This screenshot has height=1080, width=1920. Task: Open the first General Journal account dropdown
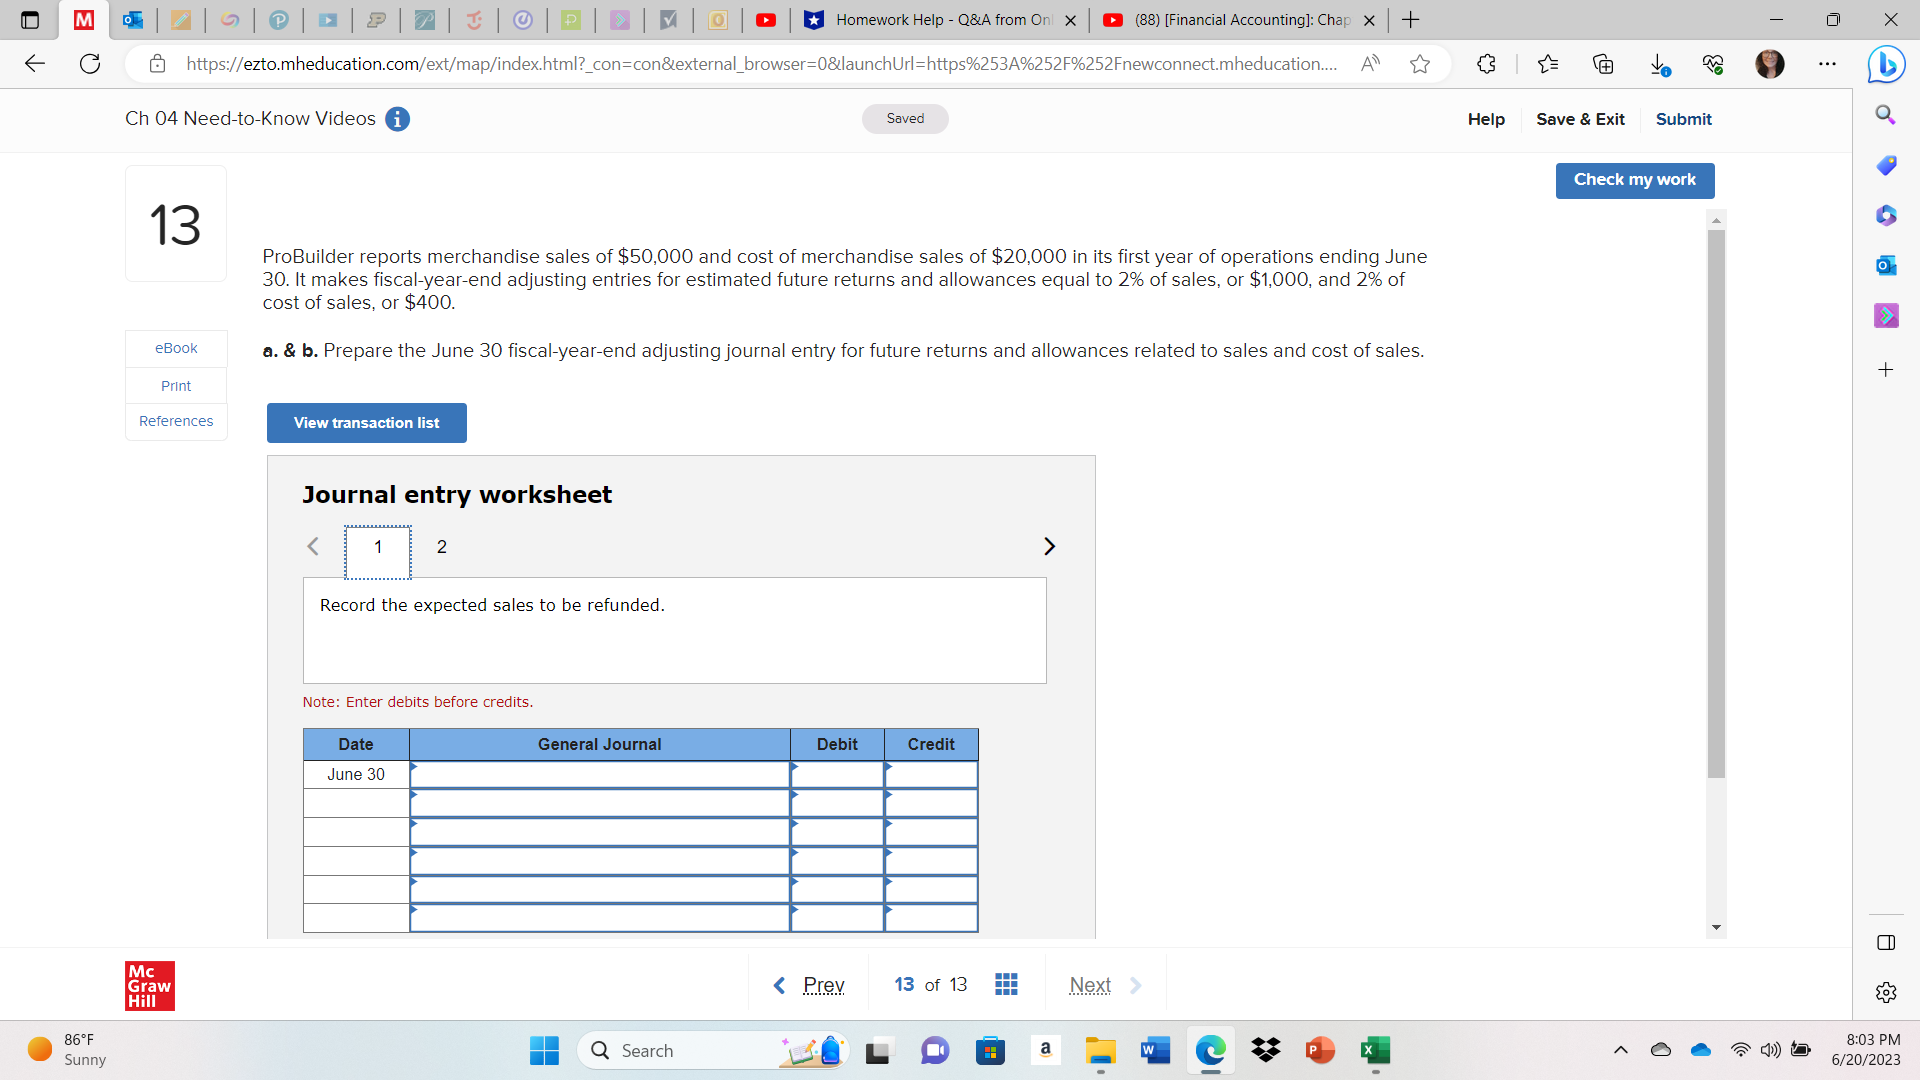click(599, 774)
